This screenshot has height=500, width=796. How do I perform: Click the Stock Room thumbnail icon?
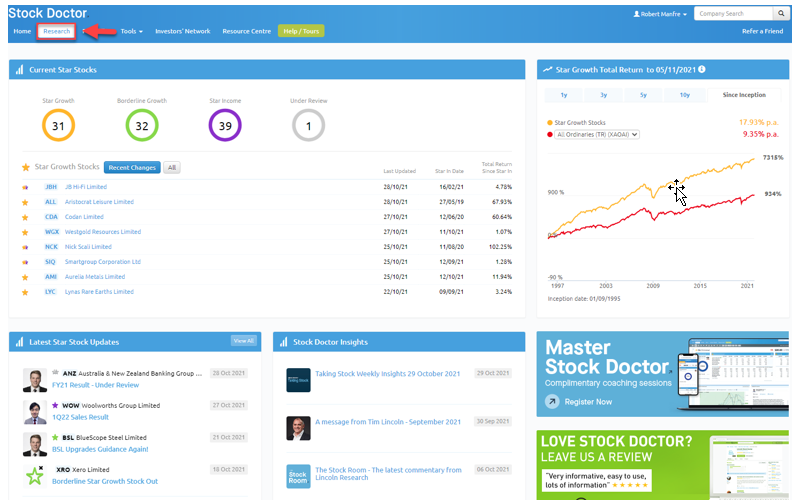(298, 477)
